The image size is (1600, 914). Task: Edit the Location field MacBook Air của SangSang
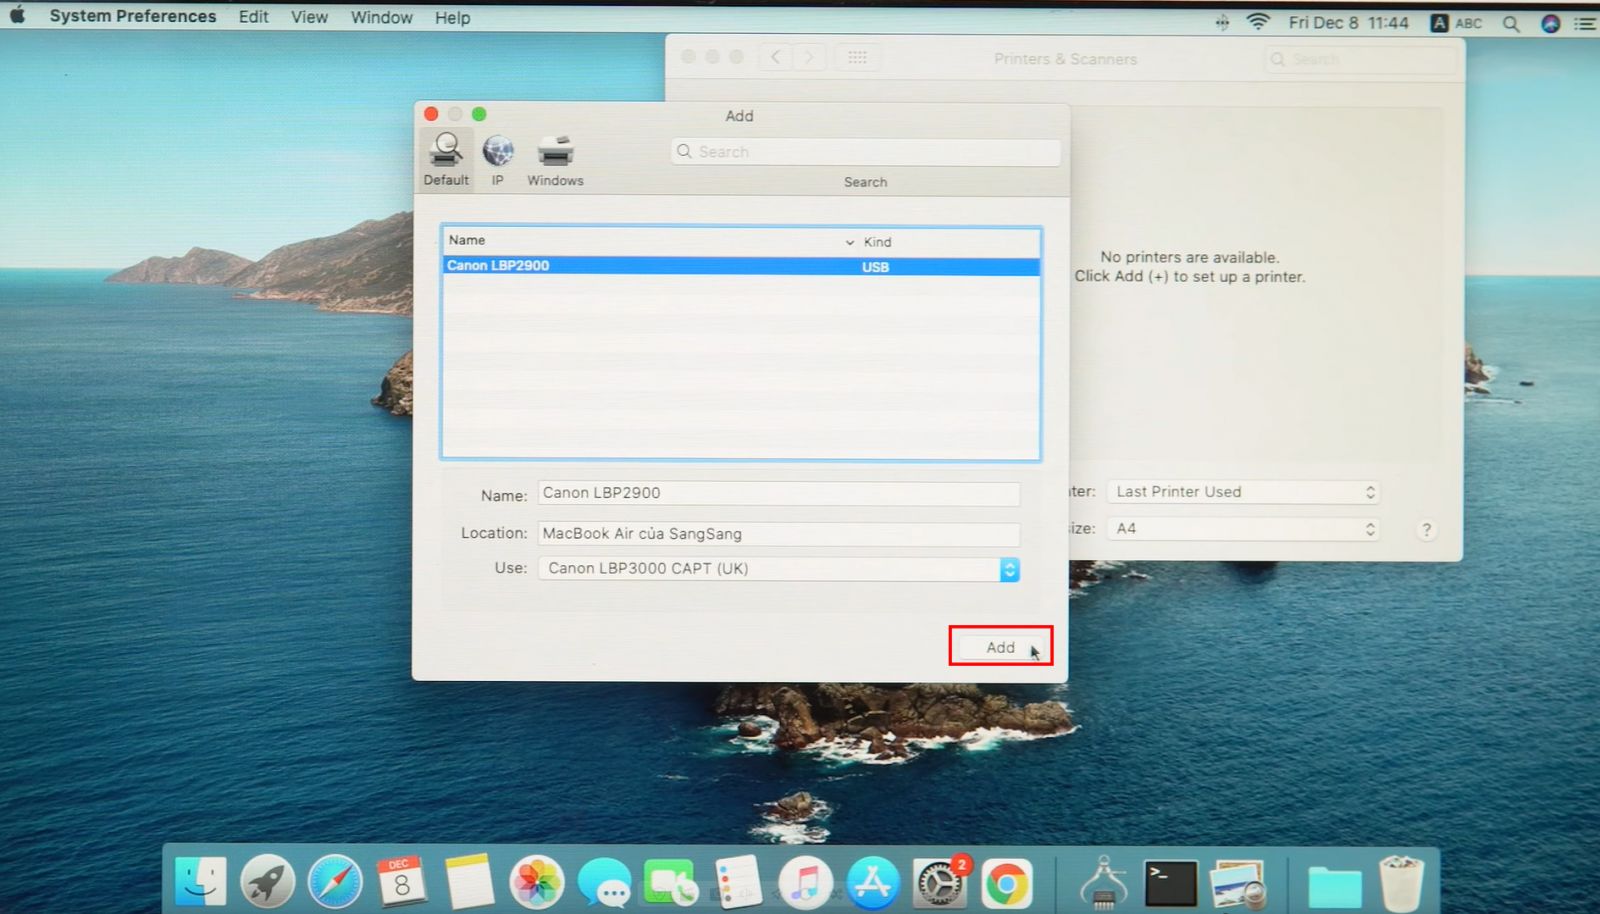[779, 534]
